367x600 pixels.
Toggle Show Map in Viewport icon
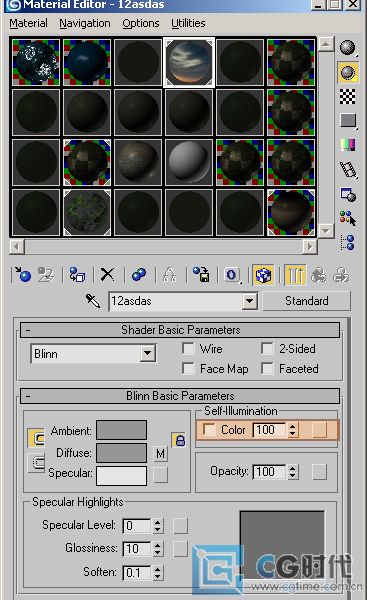[263, 274]
